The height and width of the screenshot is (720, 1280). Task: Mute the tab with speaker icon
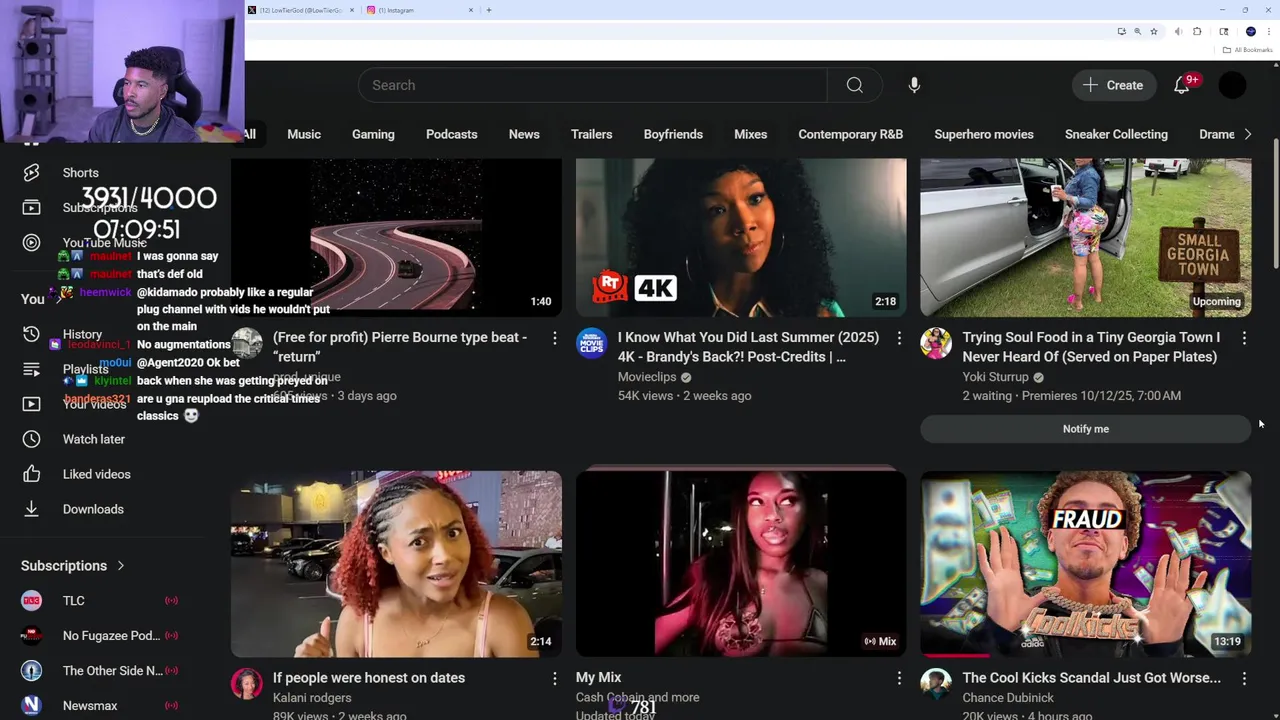[1179, 31]
